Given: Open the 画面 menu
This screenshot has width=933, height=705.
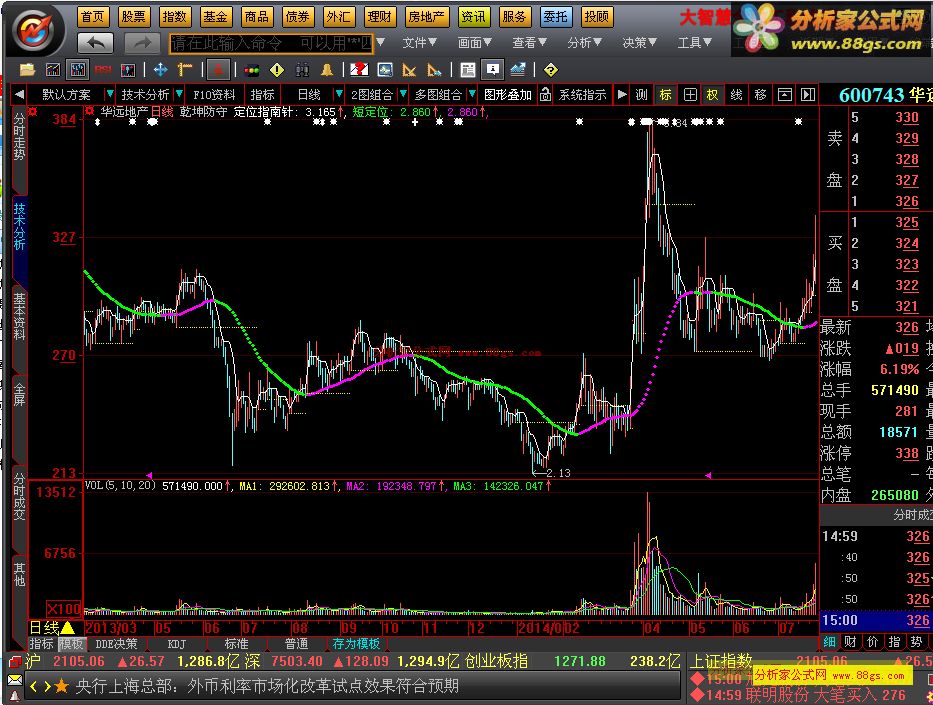Looking at the screenshot, I should pyautogui.click(x=474, y=43).
